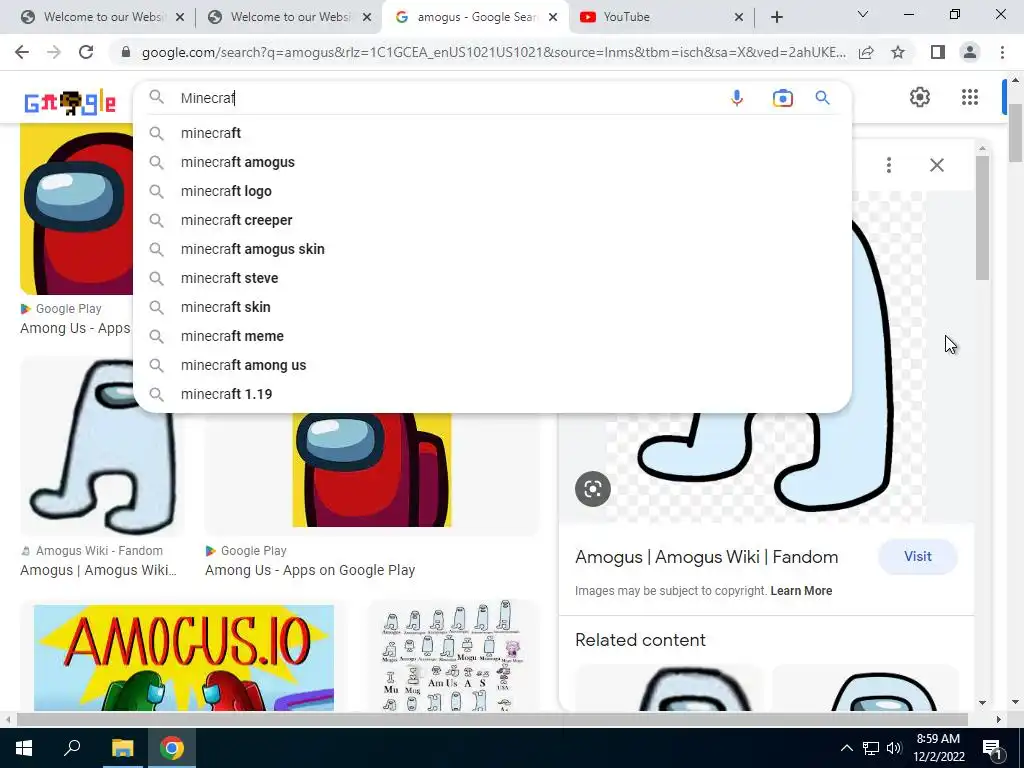Click the browser forward arrow
Screen dimensions: 1024x768
[x=54, y=52]
